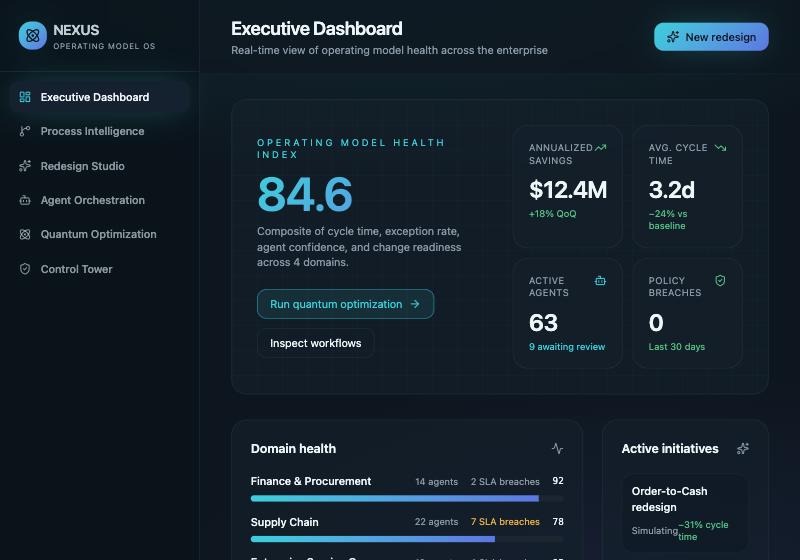
Task: Click the Active initiatives heading
Action: coord(670,448)
